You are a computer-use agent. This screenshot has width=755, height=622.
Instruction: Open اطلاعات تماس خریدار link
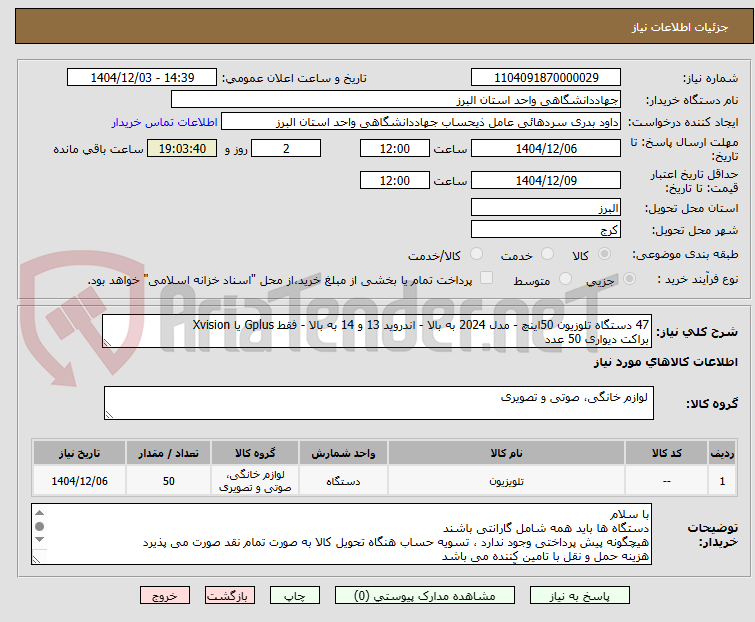coord(165,122)
